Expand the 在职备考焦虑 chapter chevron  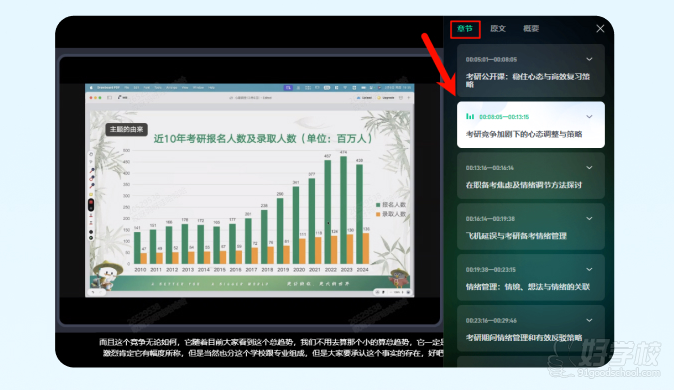click(x=589, y=168)
